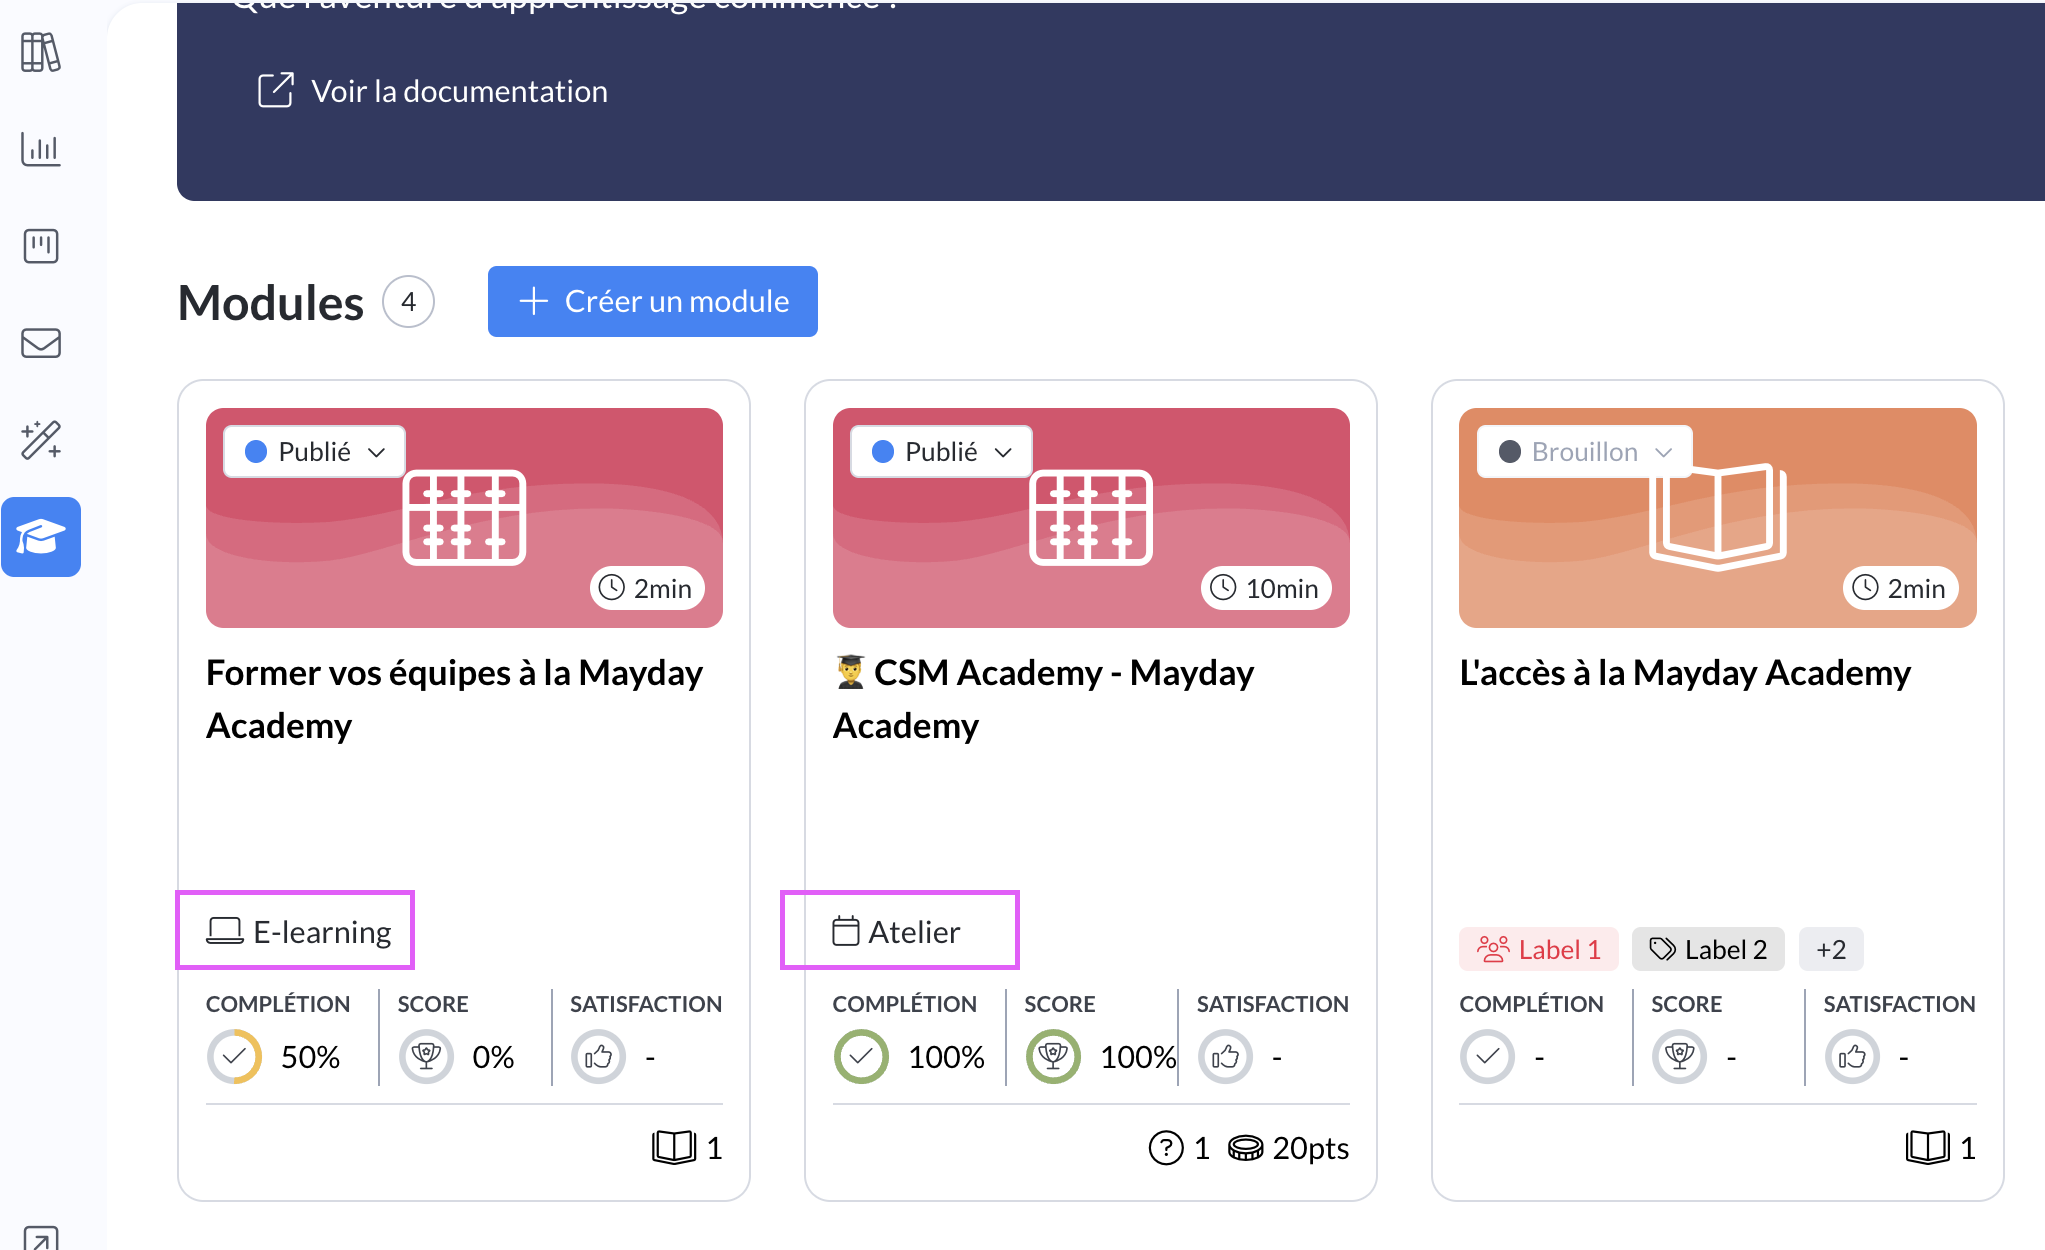Click the kanban board sidebar icon
The height and width of the screenshot is (1250, 2045).
pyautogui.click(x=41, y=246)
